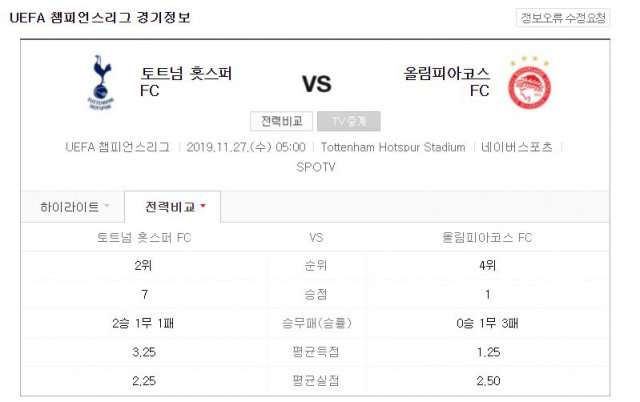Click the 전력비교 button below VS
This screenshot has width=640, height=402.
pos(282,121)
